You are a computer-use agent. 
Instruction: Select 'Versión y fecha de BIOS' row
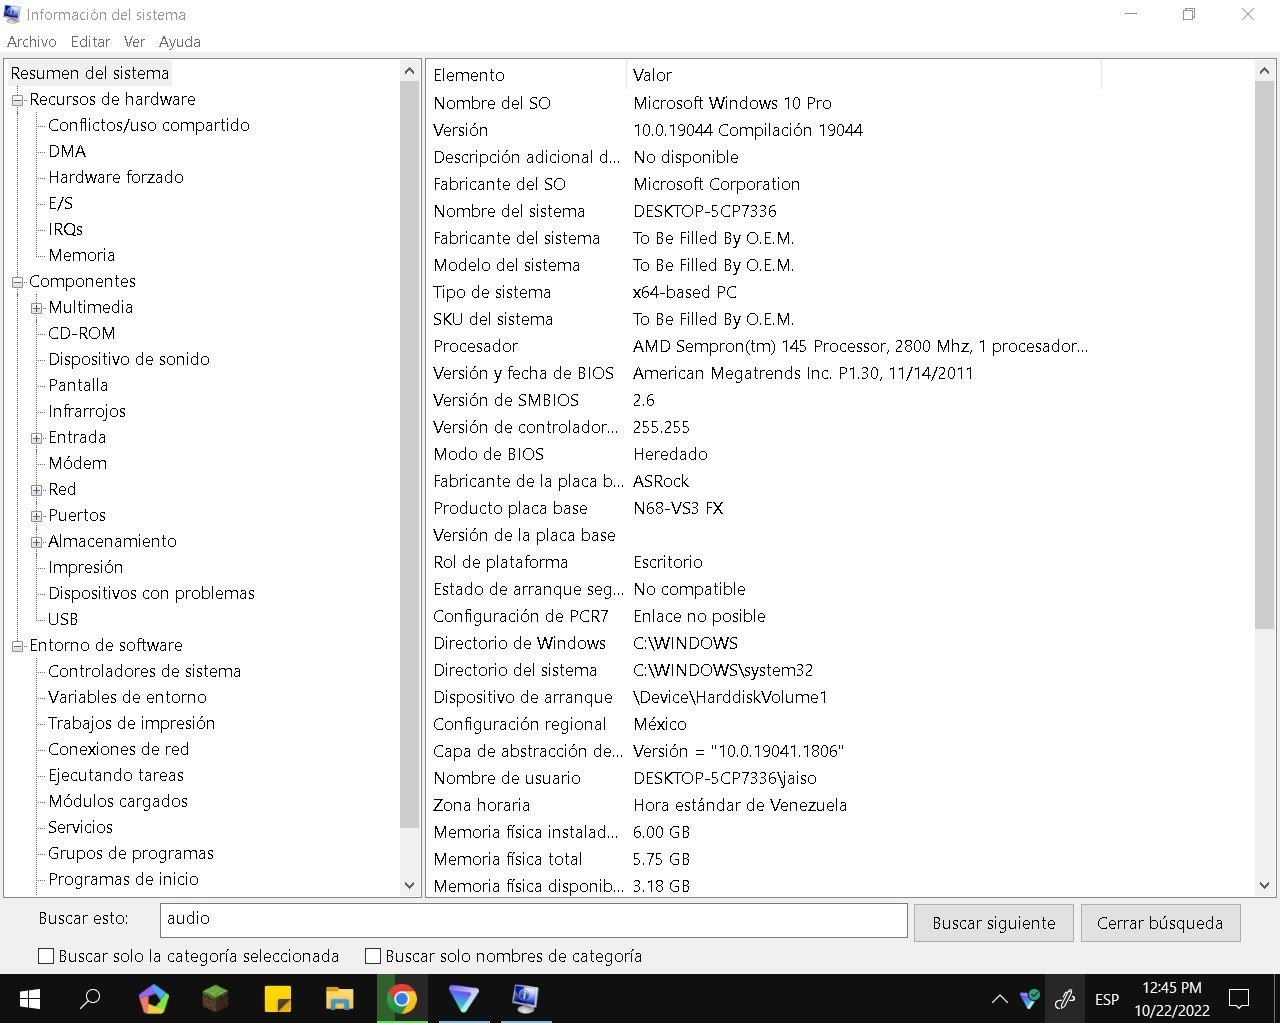[764, 373]
